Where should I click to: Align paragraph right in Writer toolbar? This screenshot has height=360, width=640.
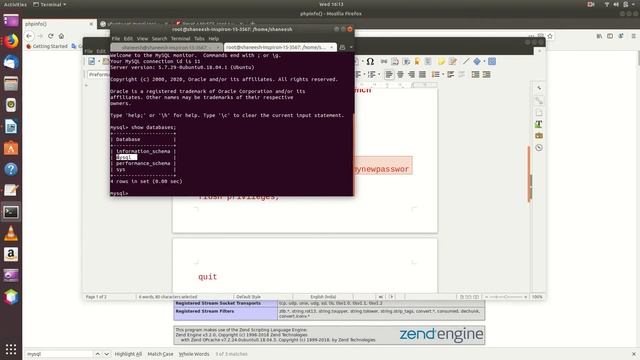411,74
